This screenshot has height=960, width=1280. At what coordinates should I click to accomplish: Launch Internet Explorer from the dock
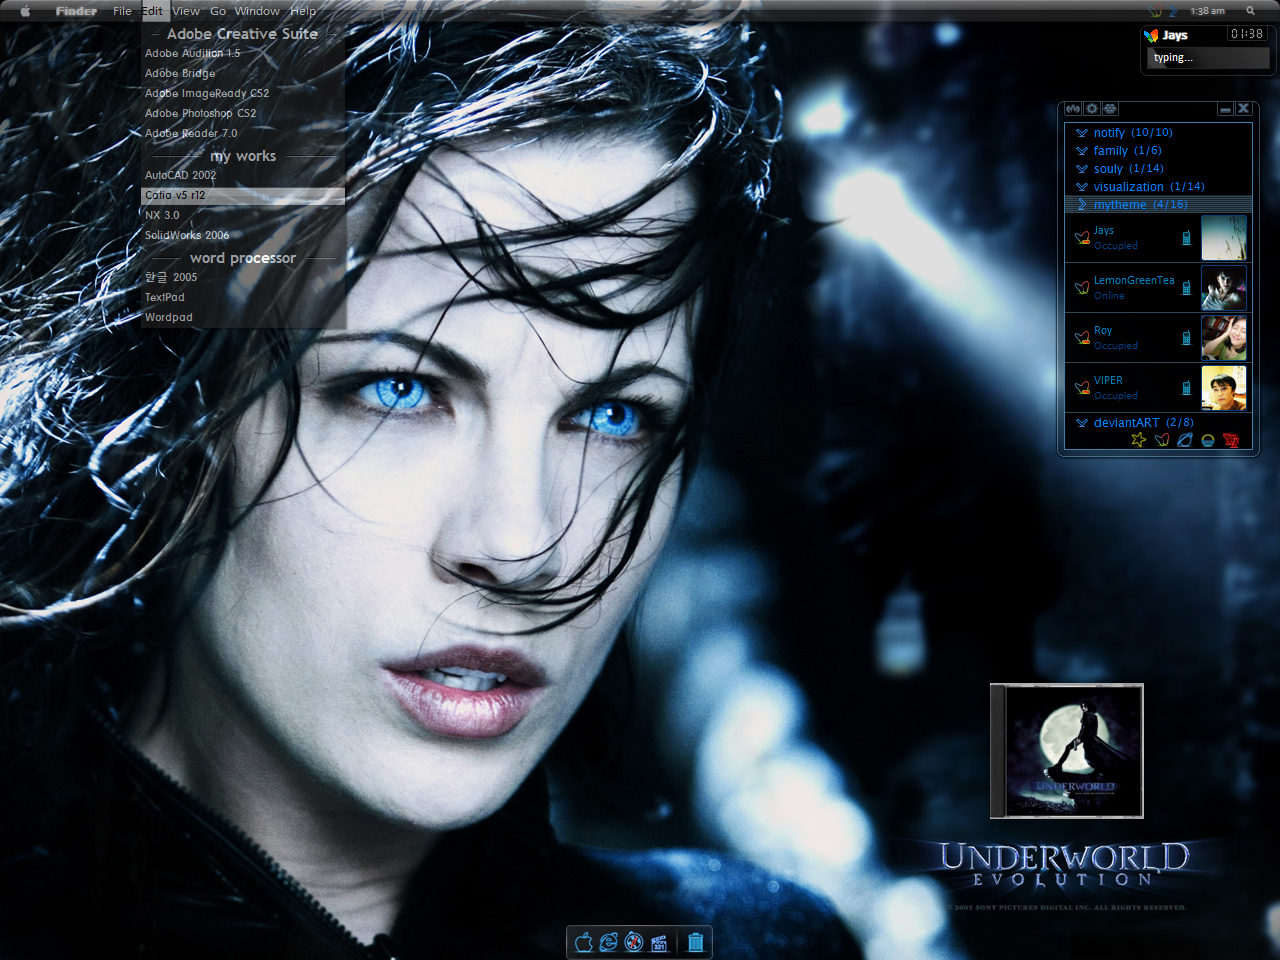[x=609, y=941]
